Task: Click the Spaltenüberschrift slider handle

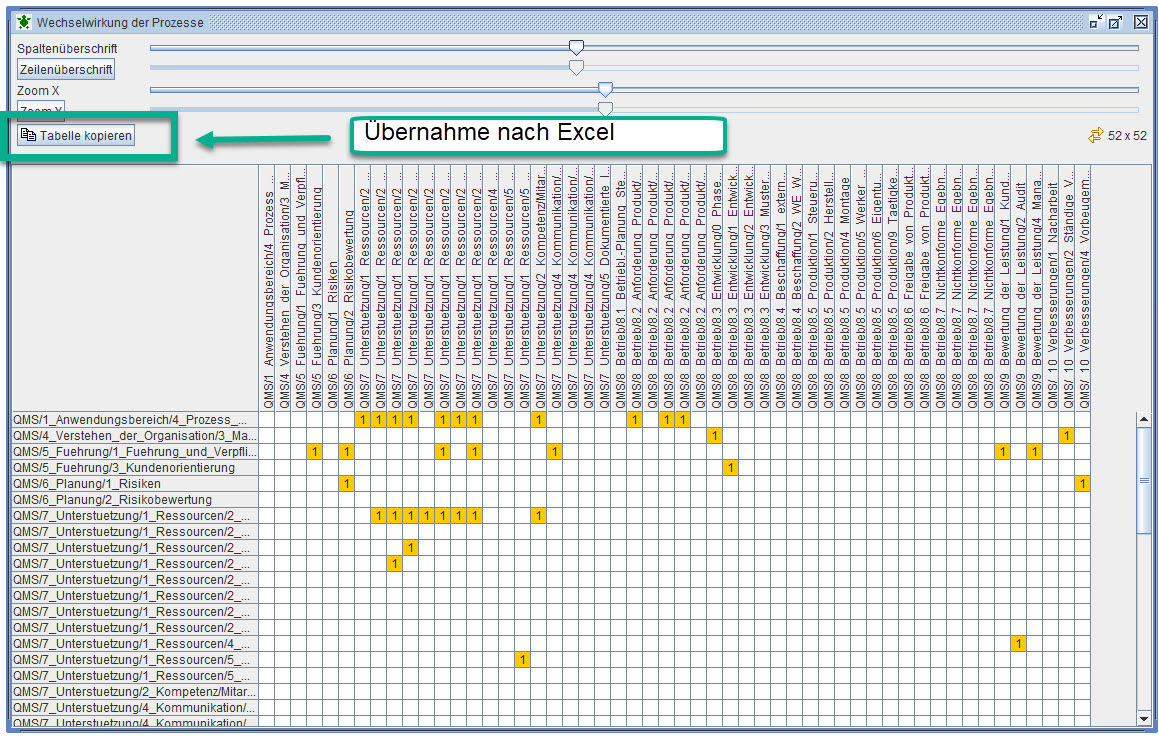Action: click(576, 47)
